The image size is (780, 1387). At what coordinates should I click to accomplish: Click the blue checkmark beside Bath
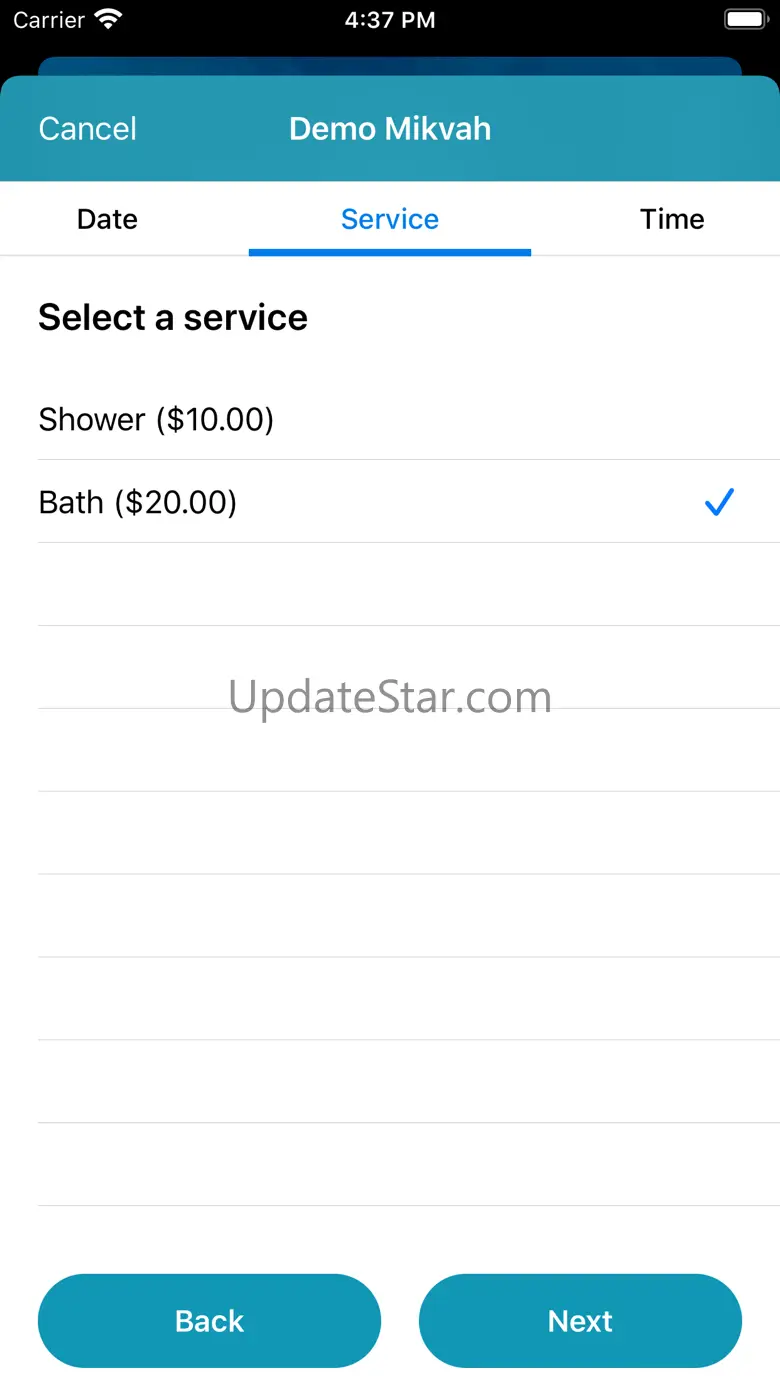point(719,502)
